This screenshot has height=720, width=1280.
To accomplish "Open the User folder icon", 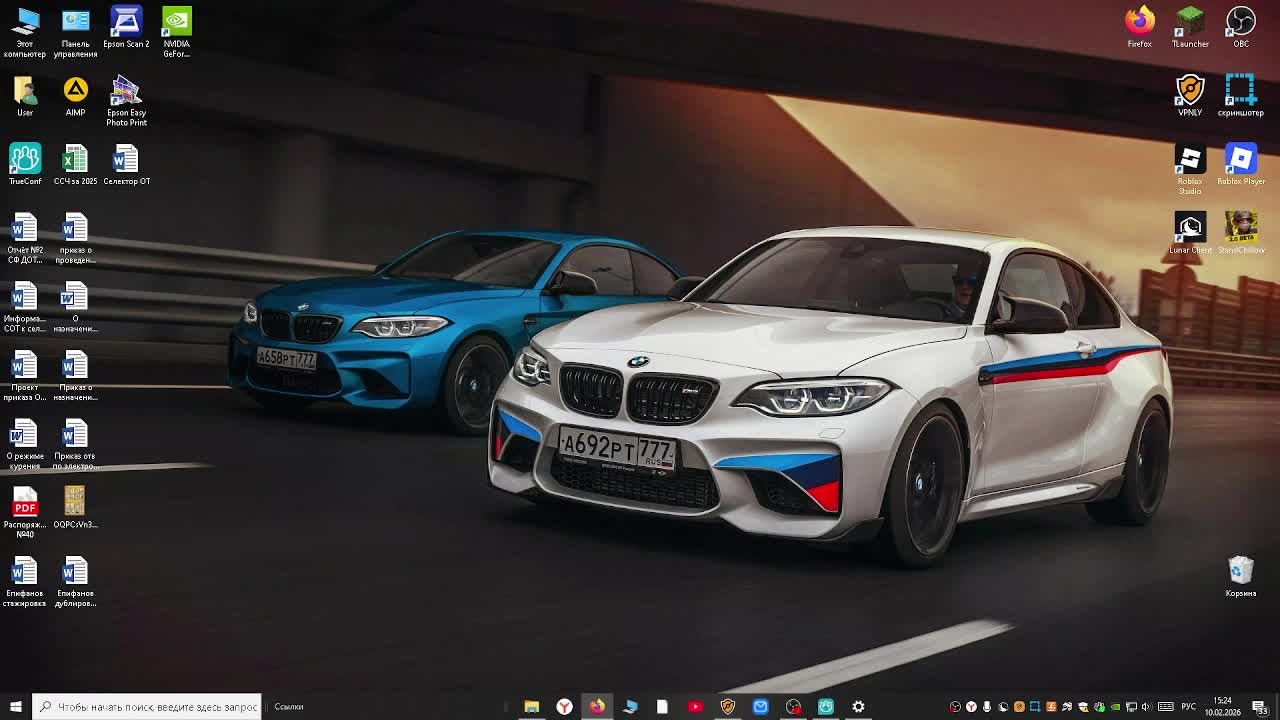I will (25, 96).
